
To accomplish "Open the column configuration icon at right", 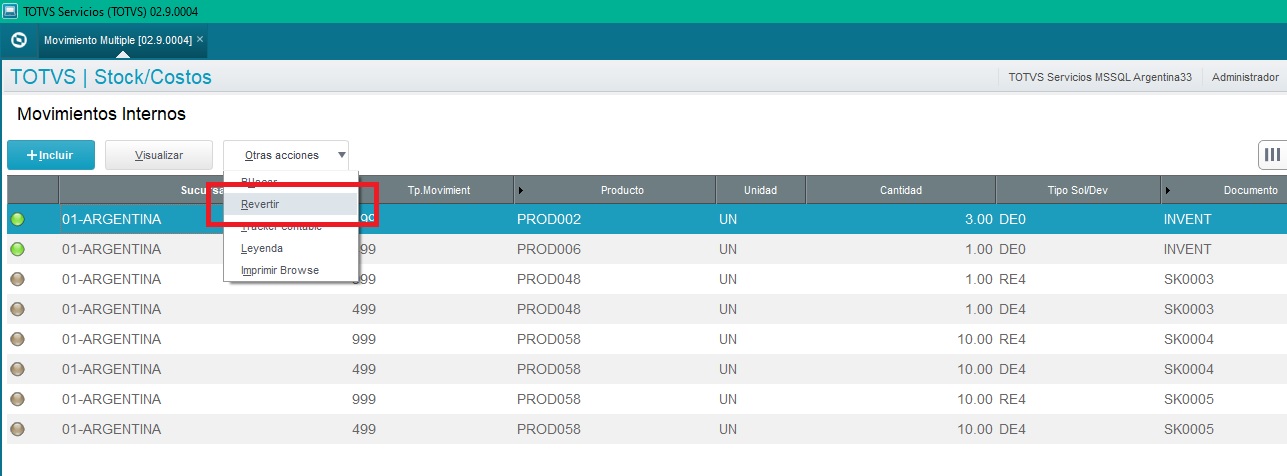I will tap(1272, 155).
